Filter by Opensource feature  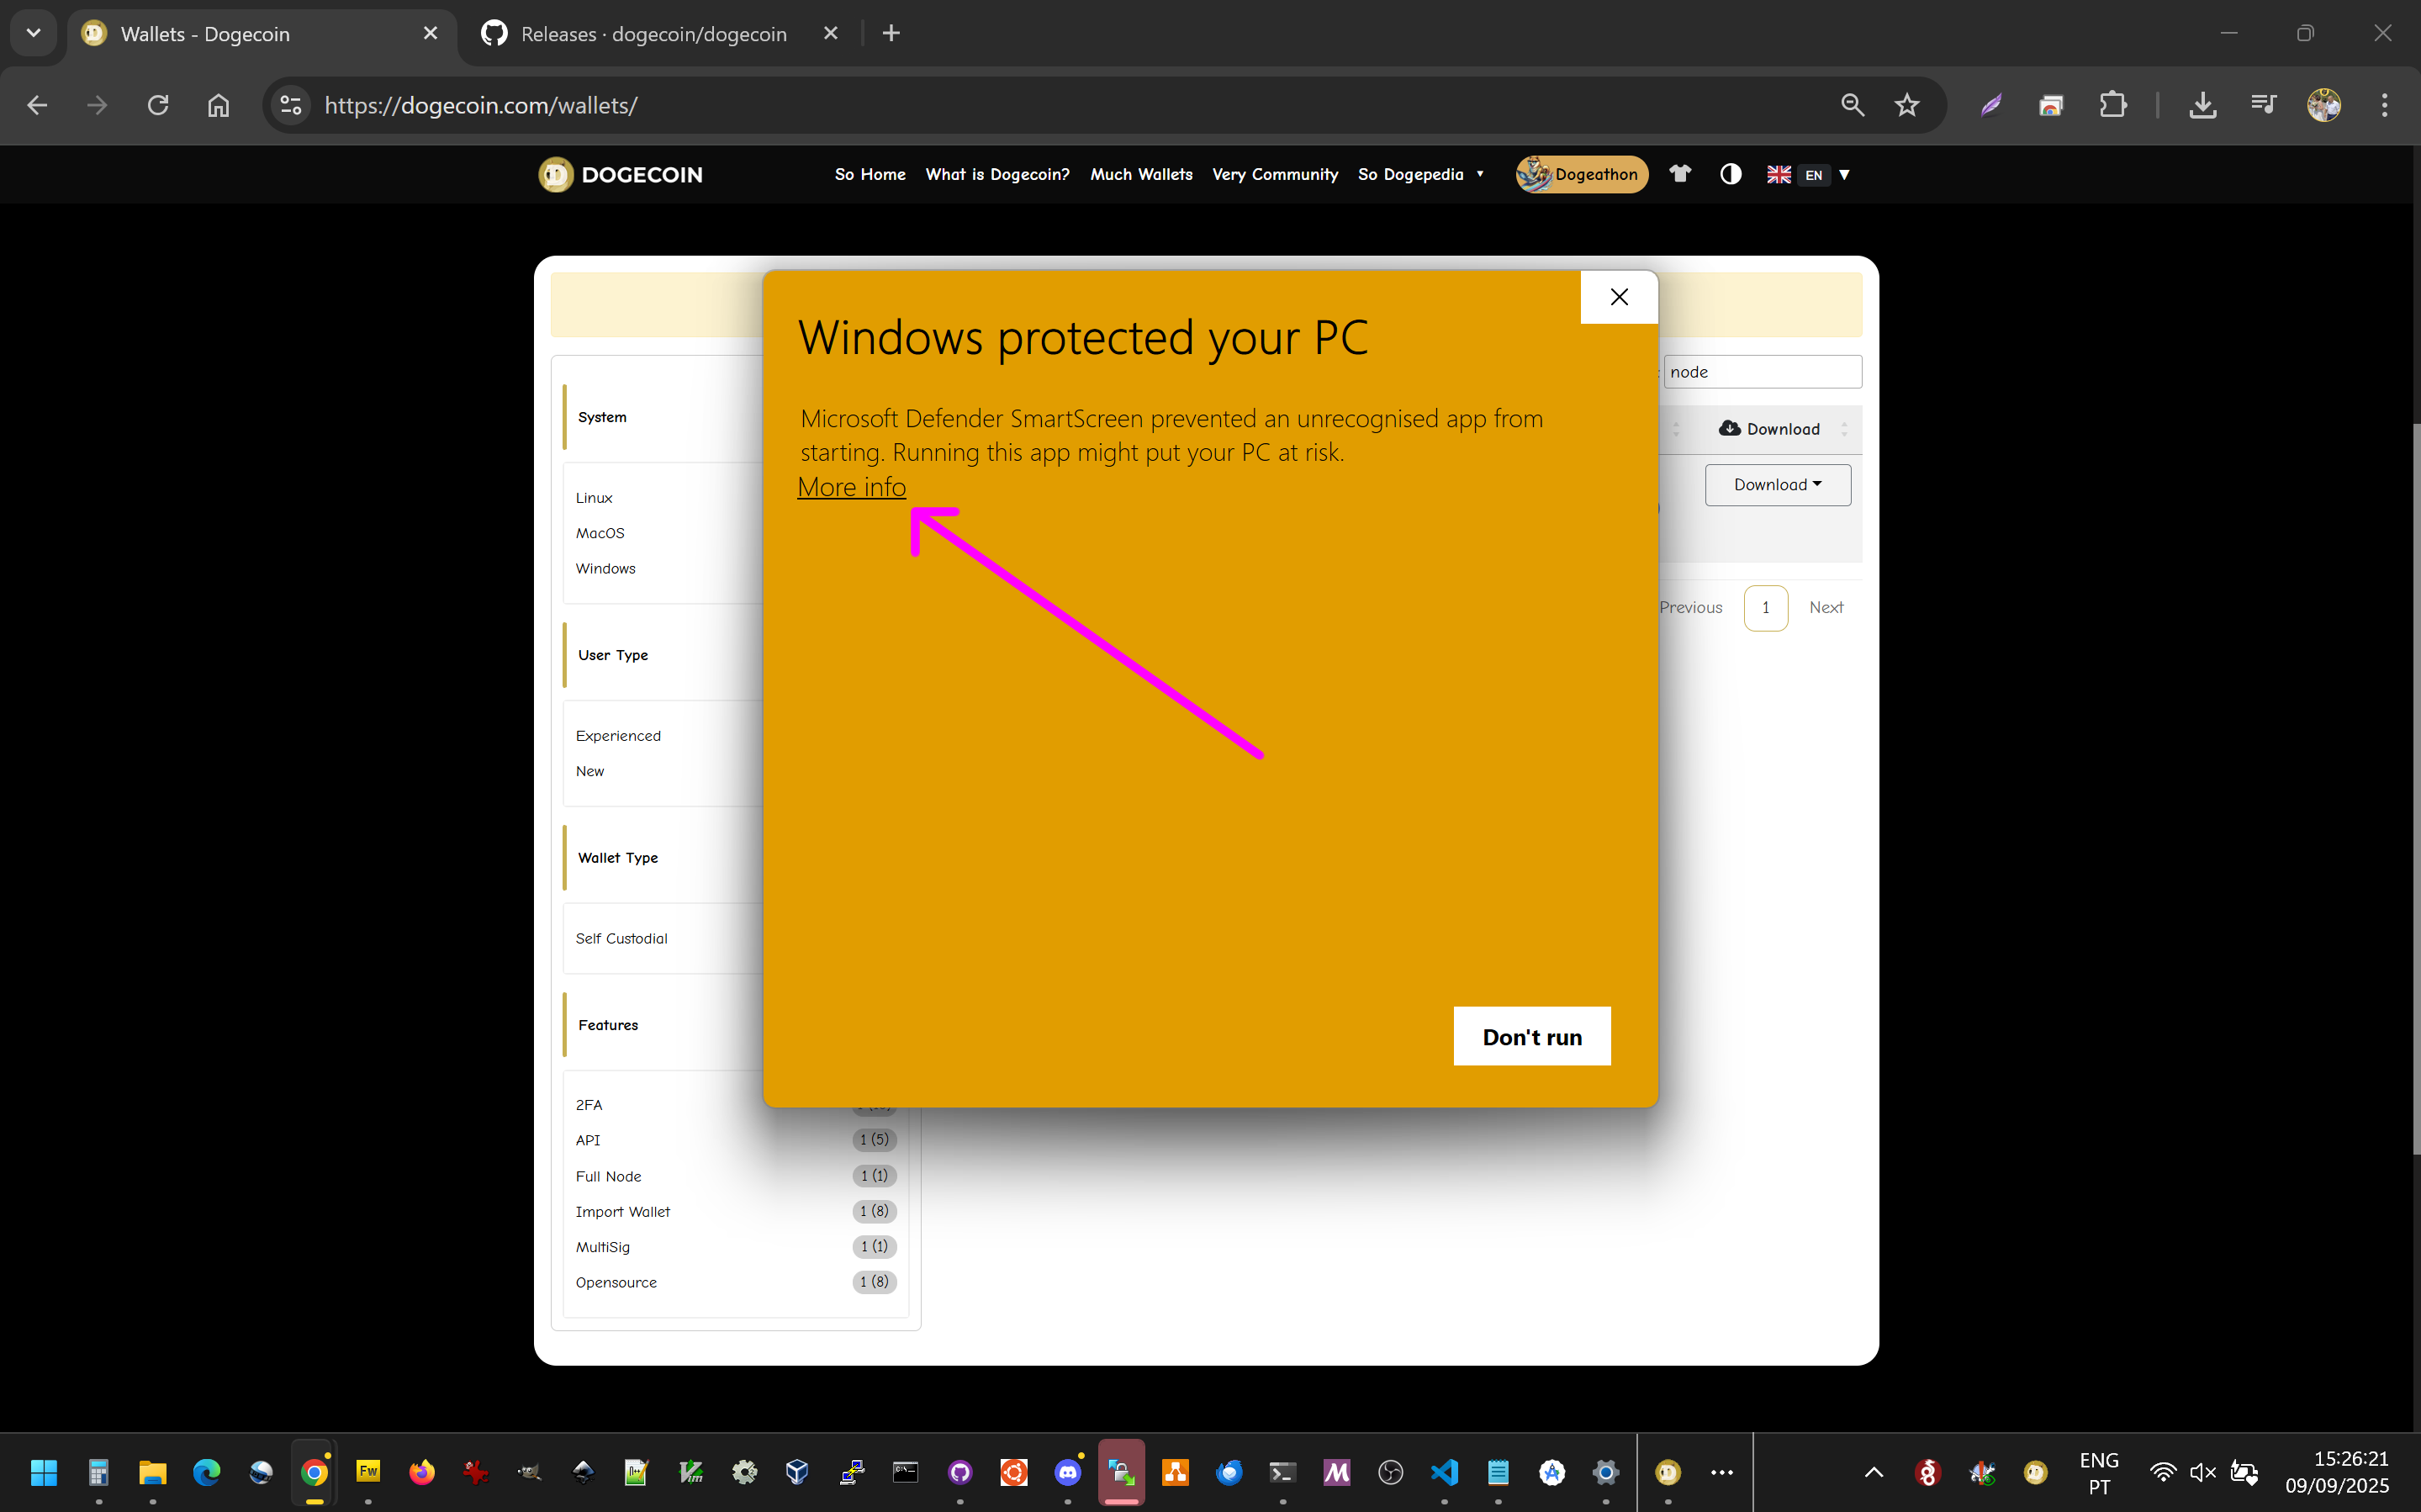(x=616, y=1283)
